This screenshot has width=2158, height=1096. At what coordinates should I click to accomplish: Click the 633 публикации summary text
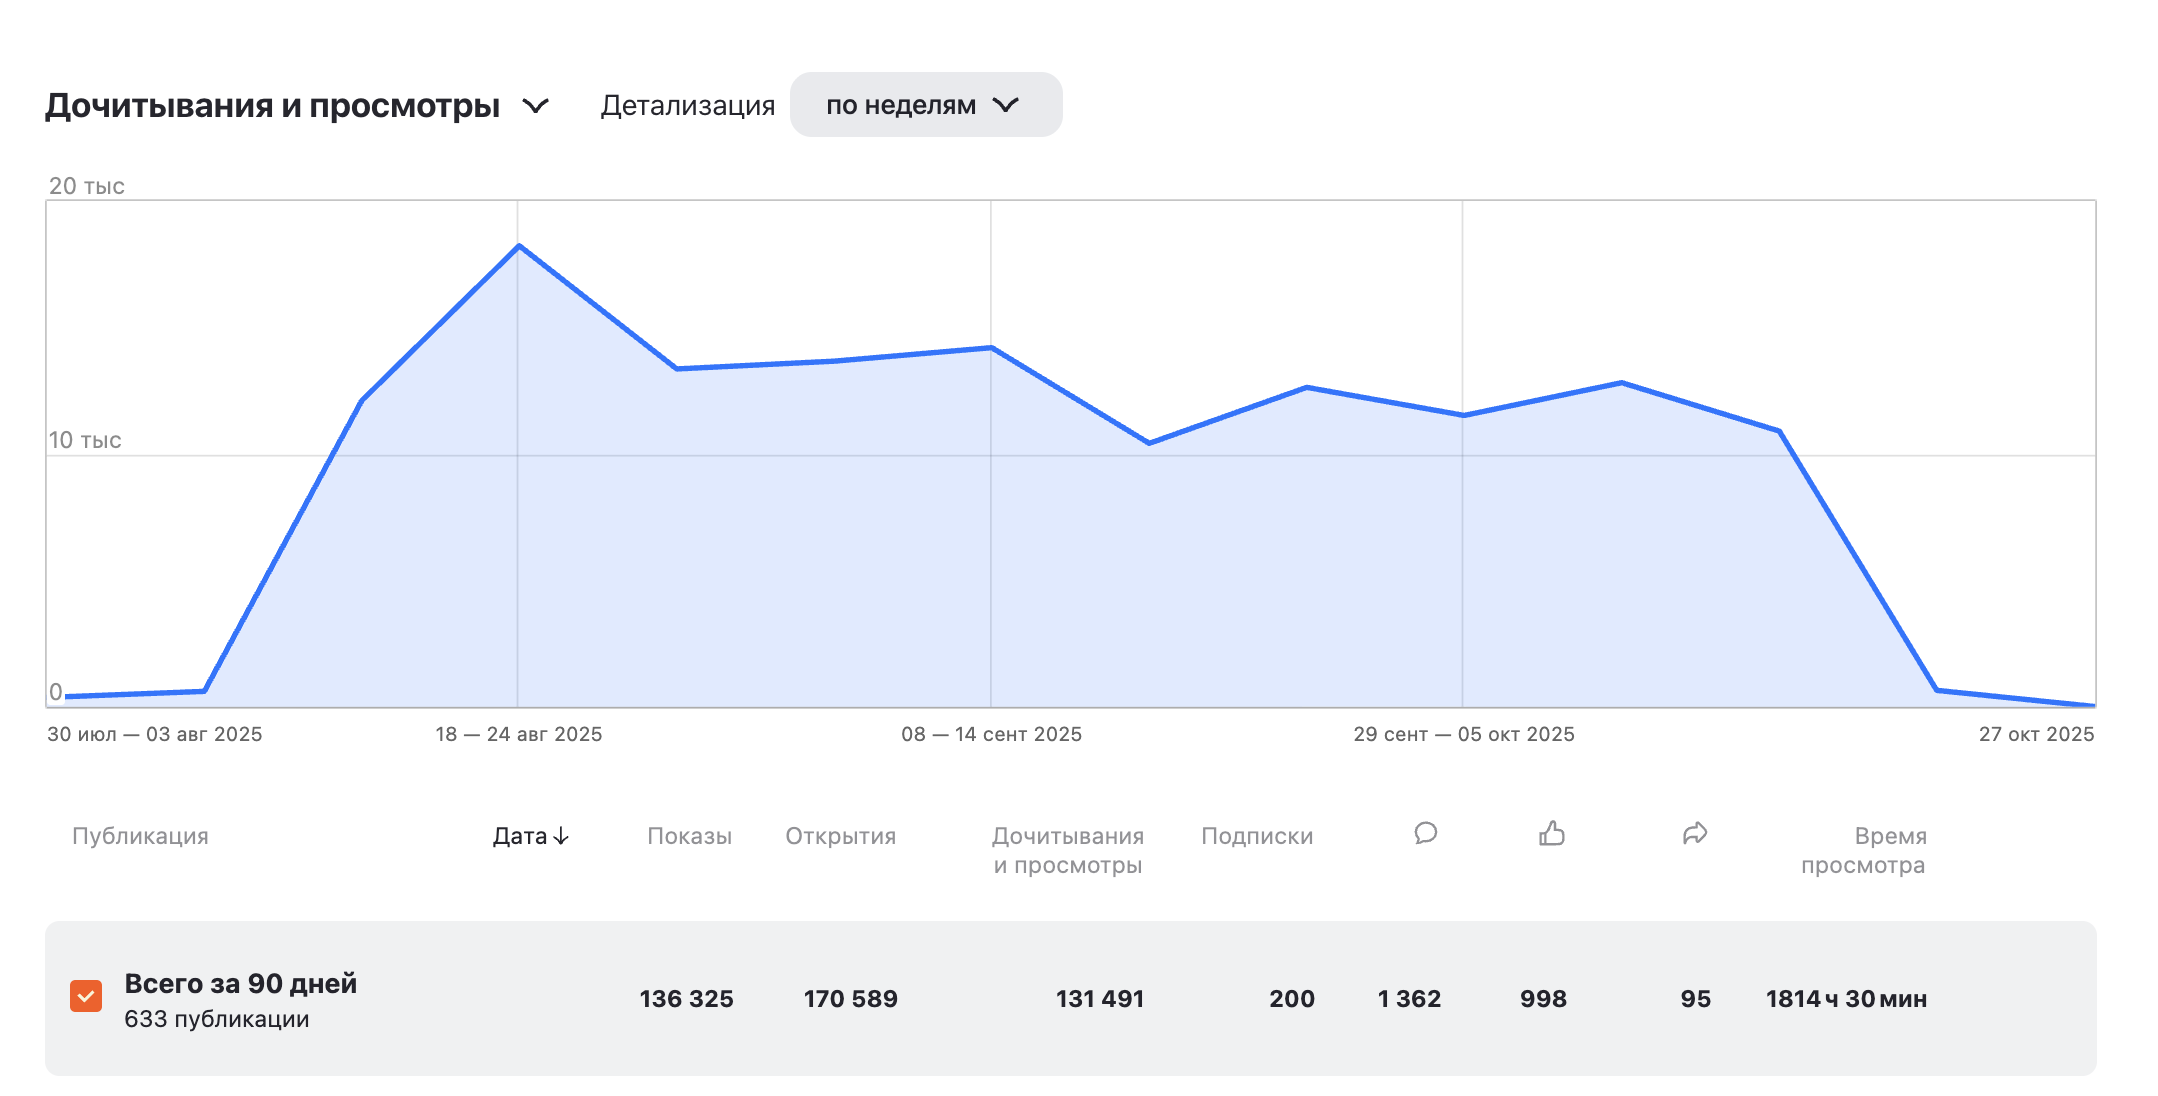[x=216, y=1019]
